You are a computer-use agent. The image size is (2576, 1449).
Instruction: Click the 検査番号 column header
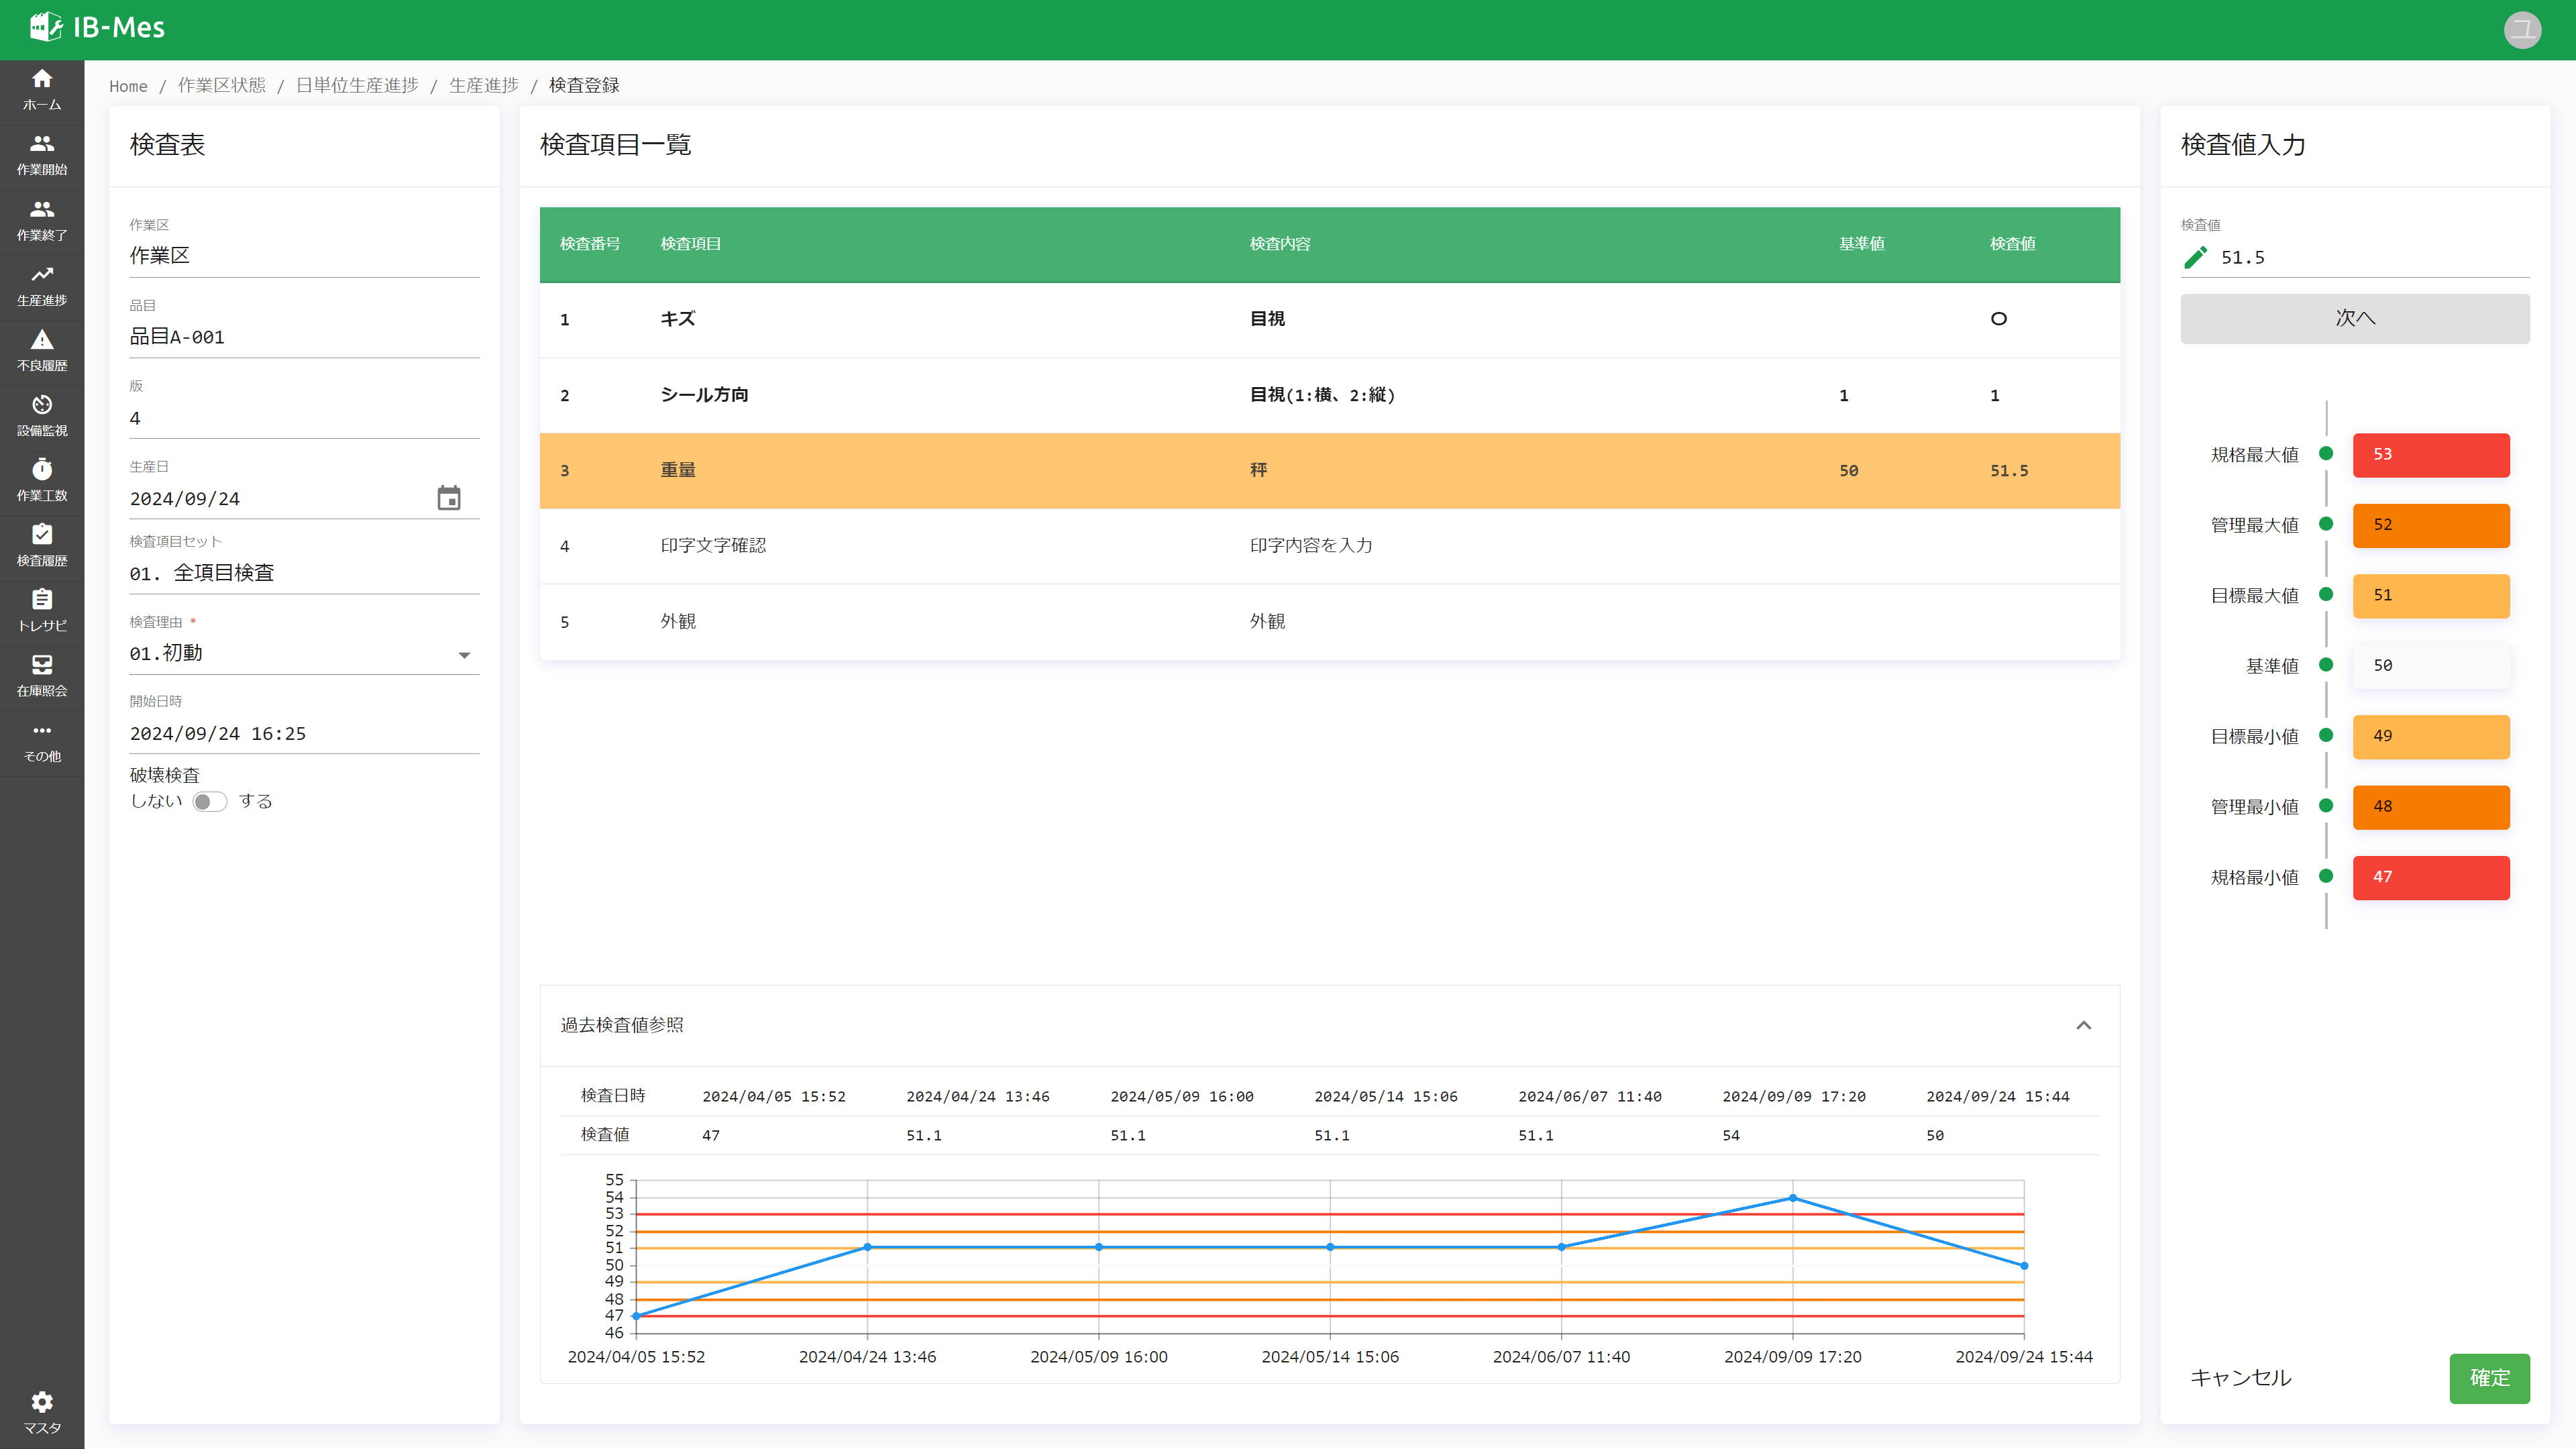(x=590, y=244)
